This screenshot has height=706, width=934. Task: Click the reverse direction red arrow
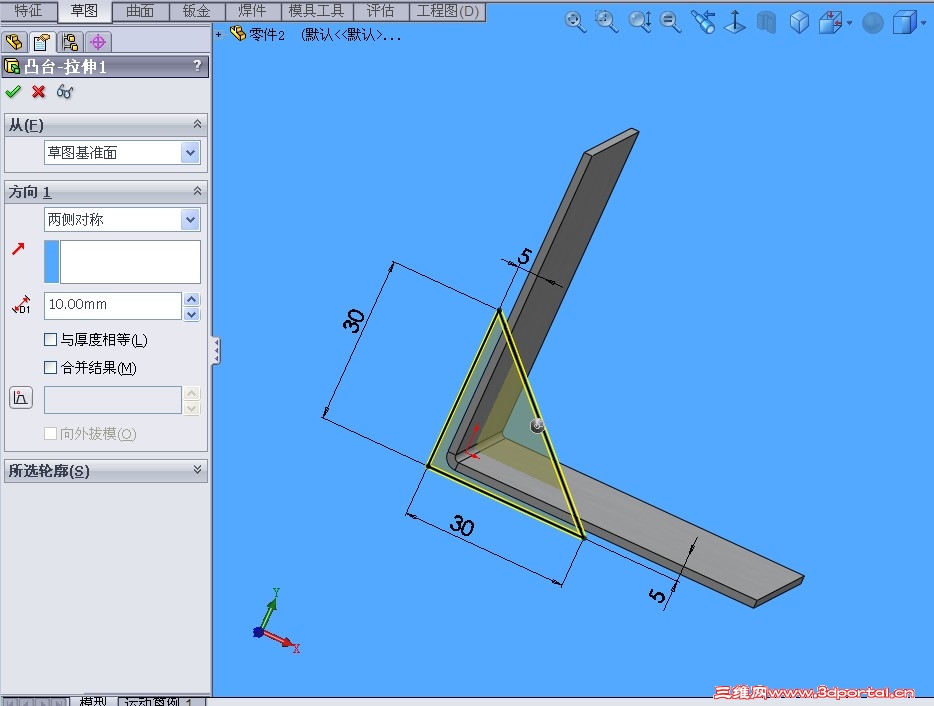(18, 249)
